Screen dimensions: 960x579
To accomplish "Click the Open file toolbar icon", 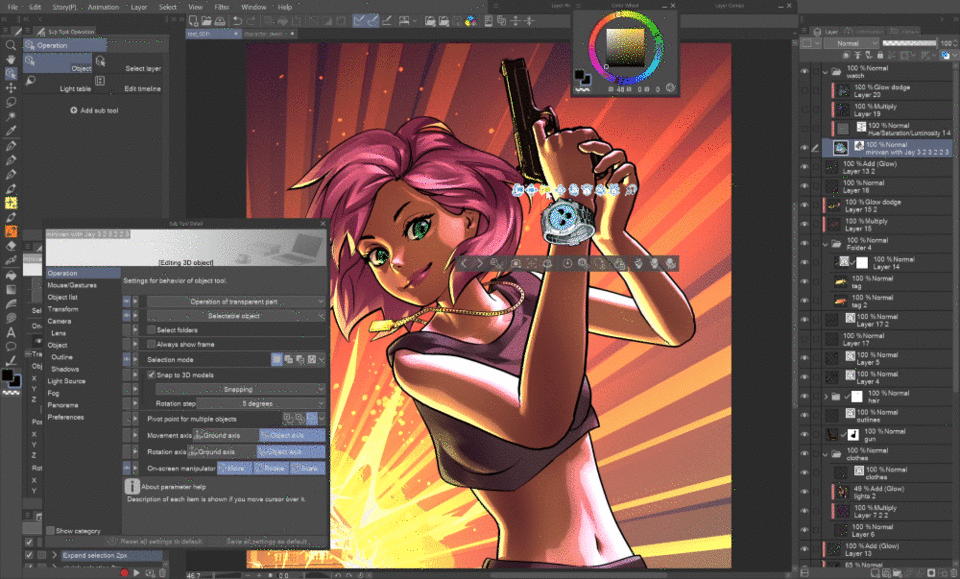I will (x=206, y=21).
